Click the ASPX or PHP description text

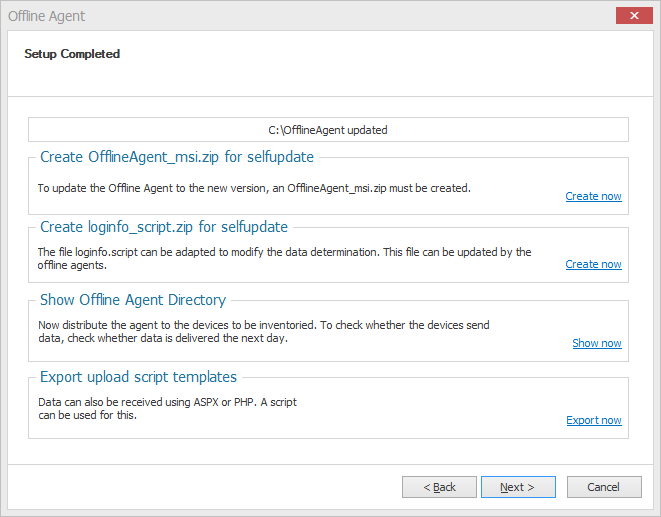167,409
